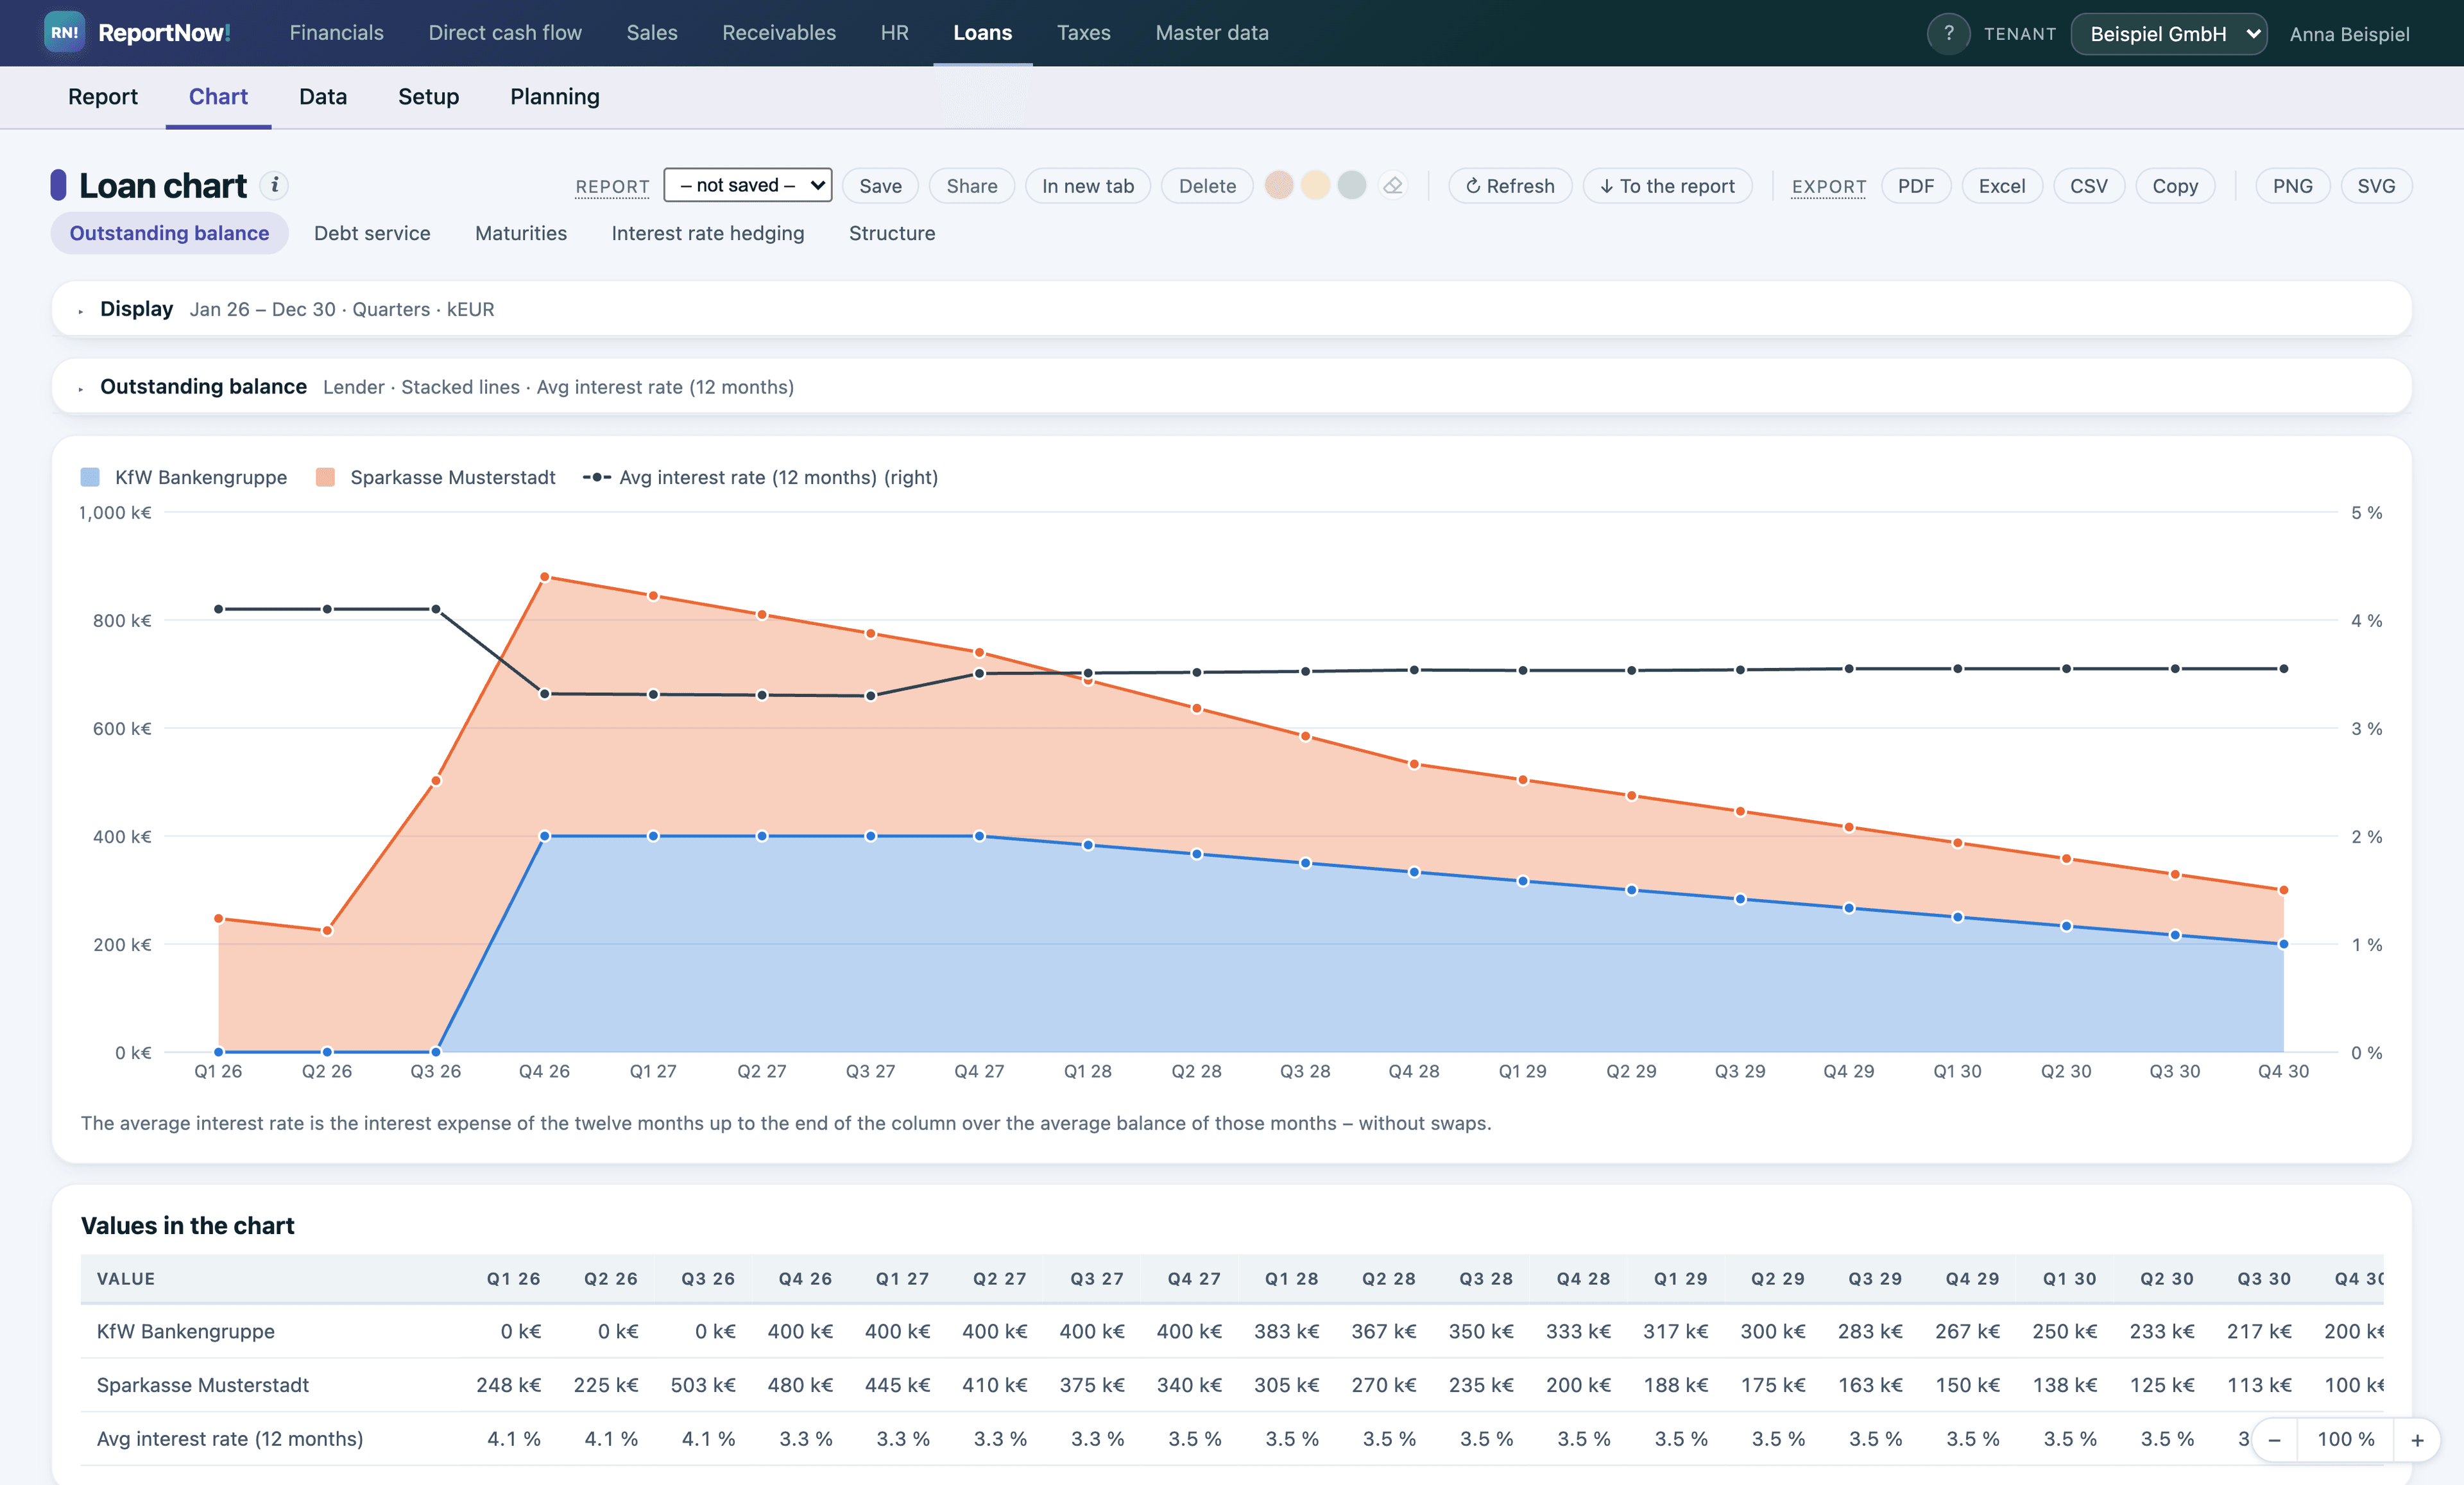Export the chart as PNG
This screenshot has height=1485, width=2464.
point(2293,186)
